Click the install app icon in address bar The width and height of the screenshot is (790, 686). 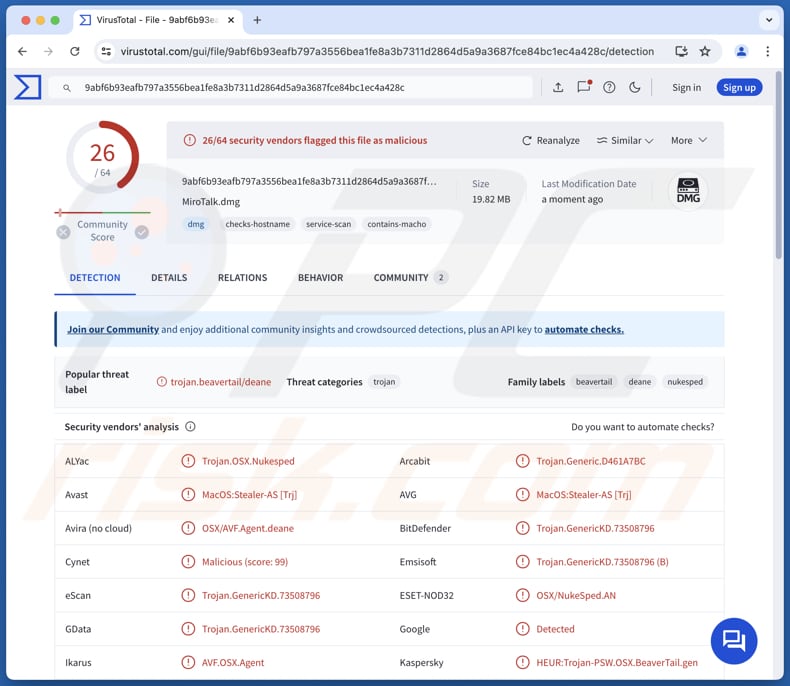[681, 51]
